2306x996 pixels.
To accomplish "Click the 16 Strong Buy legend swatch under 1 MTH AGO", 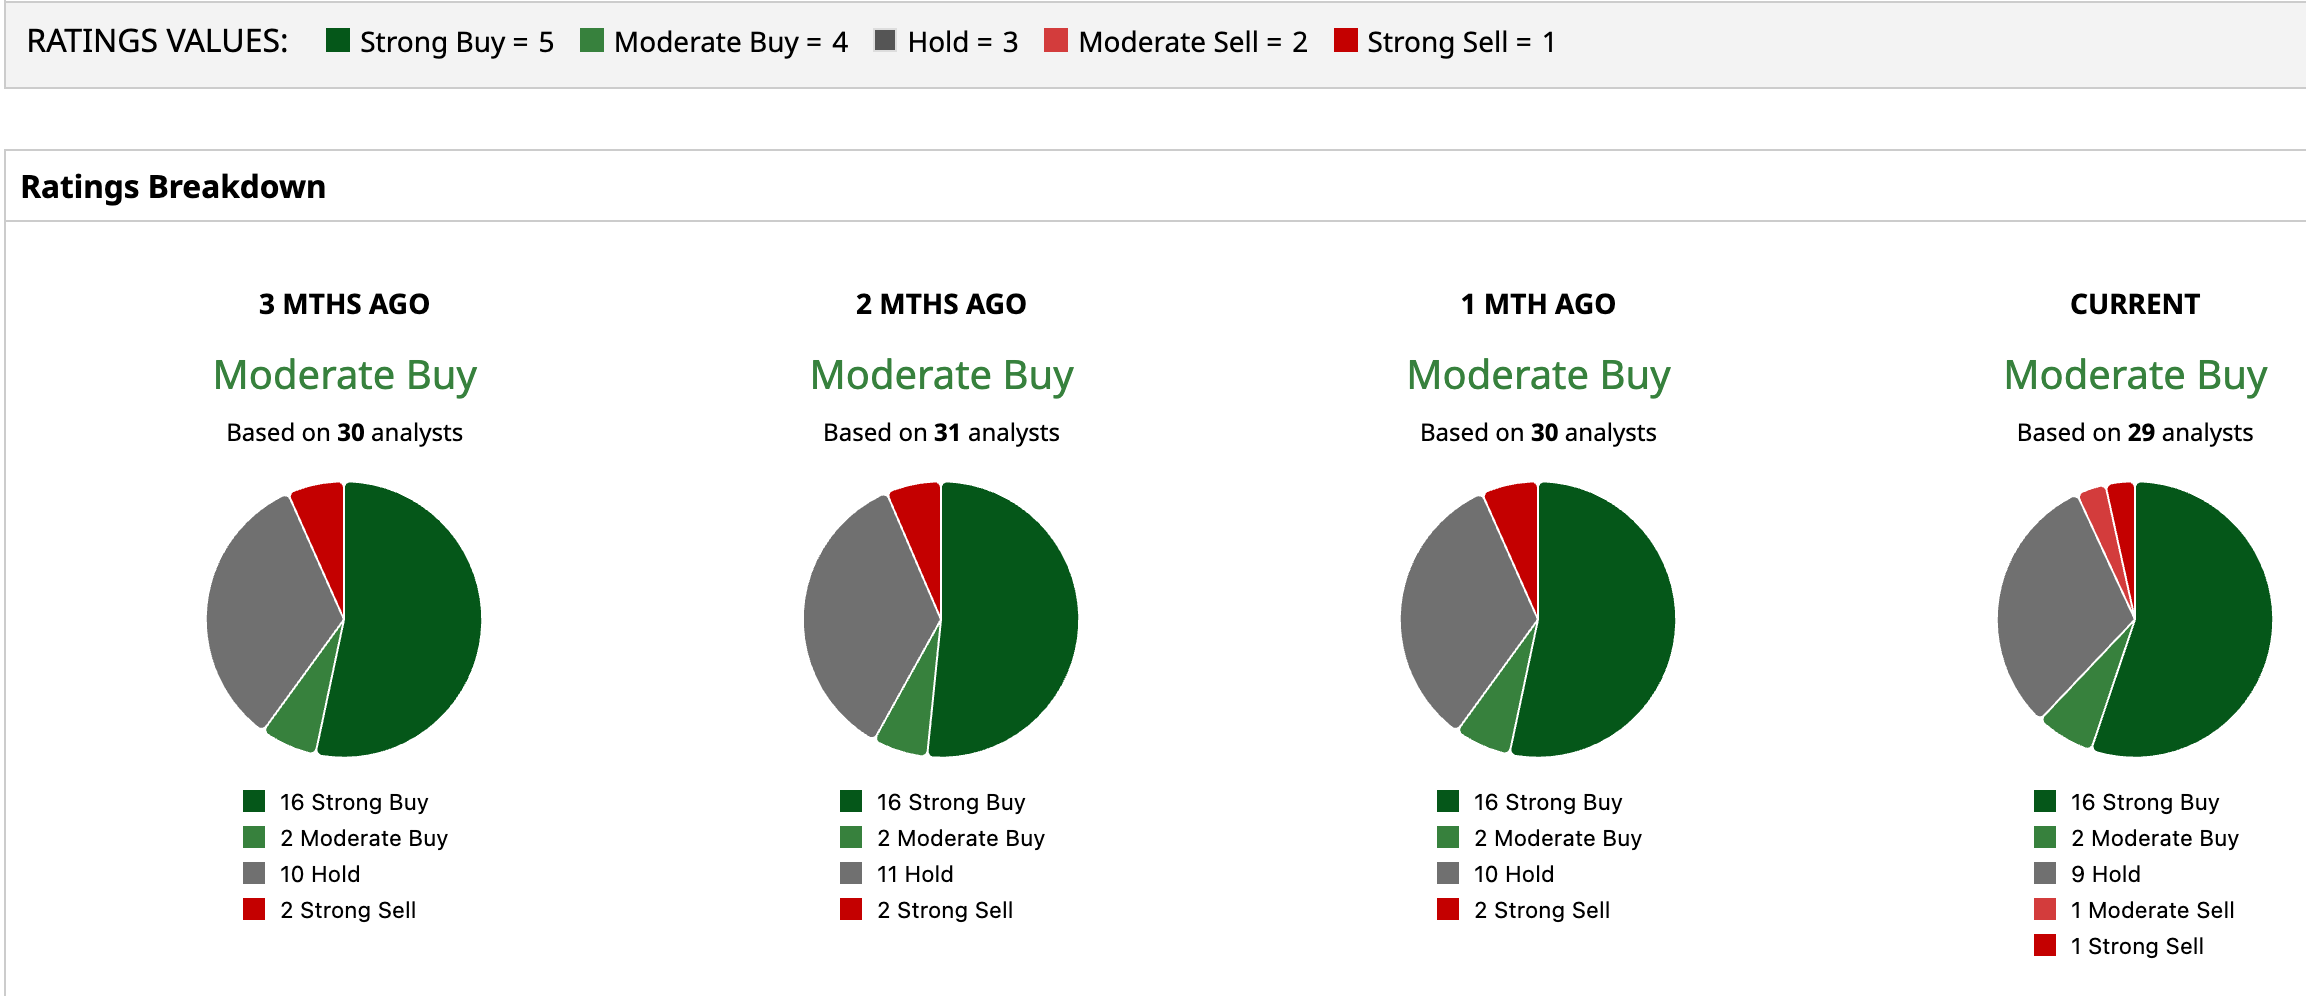I will tap(1448, 801).
